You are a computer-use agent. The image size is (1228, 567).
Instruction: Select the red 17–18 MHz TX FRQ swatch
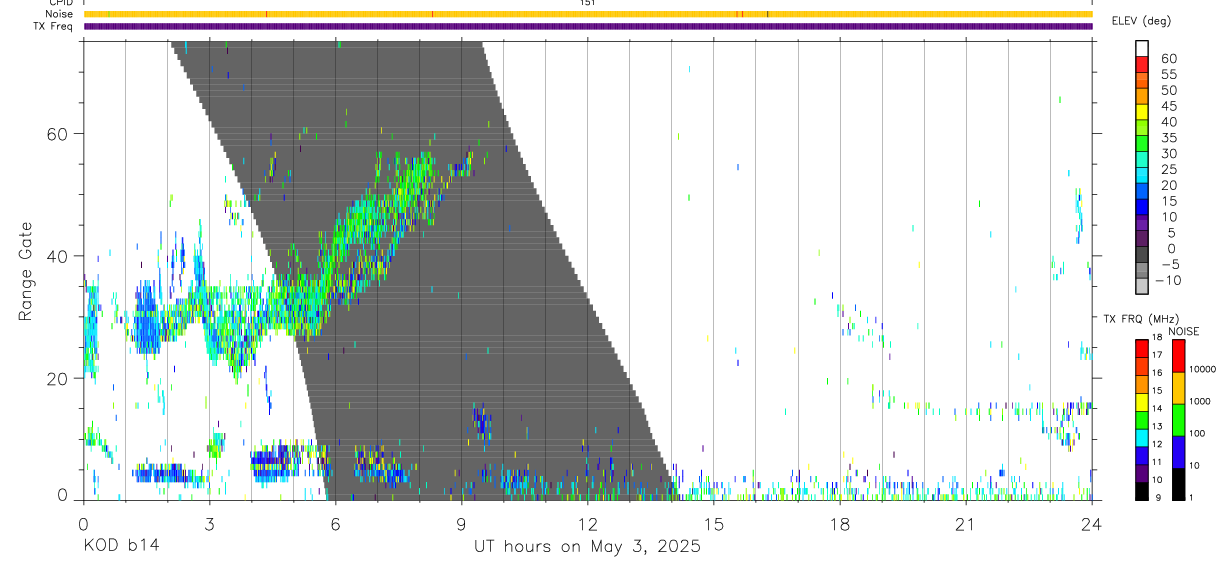[1142, 348]
